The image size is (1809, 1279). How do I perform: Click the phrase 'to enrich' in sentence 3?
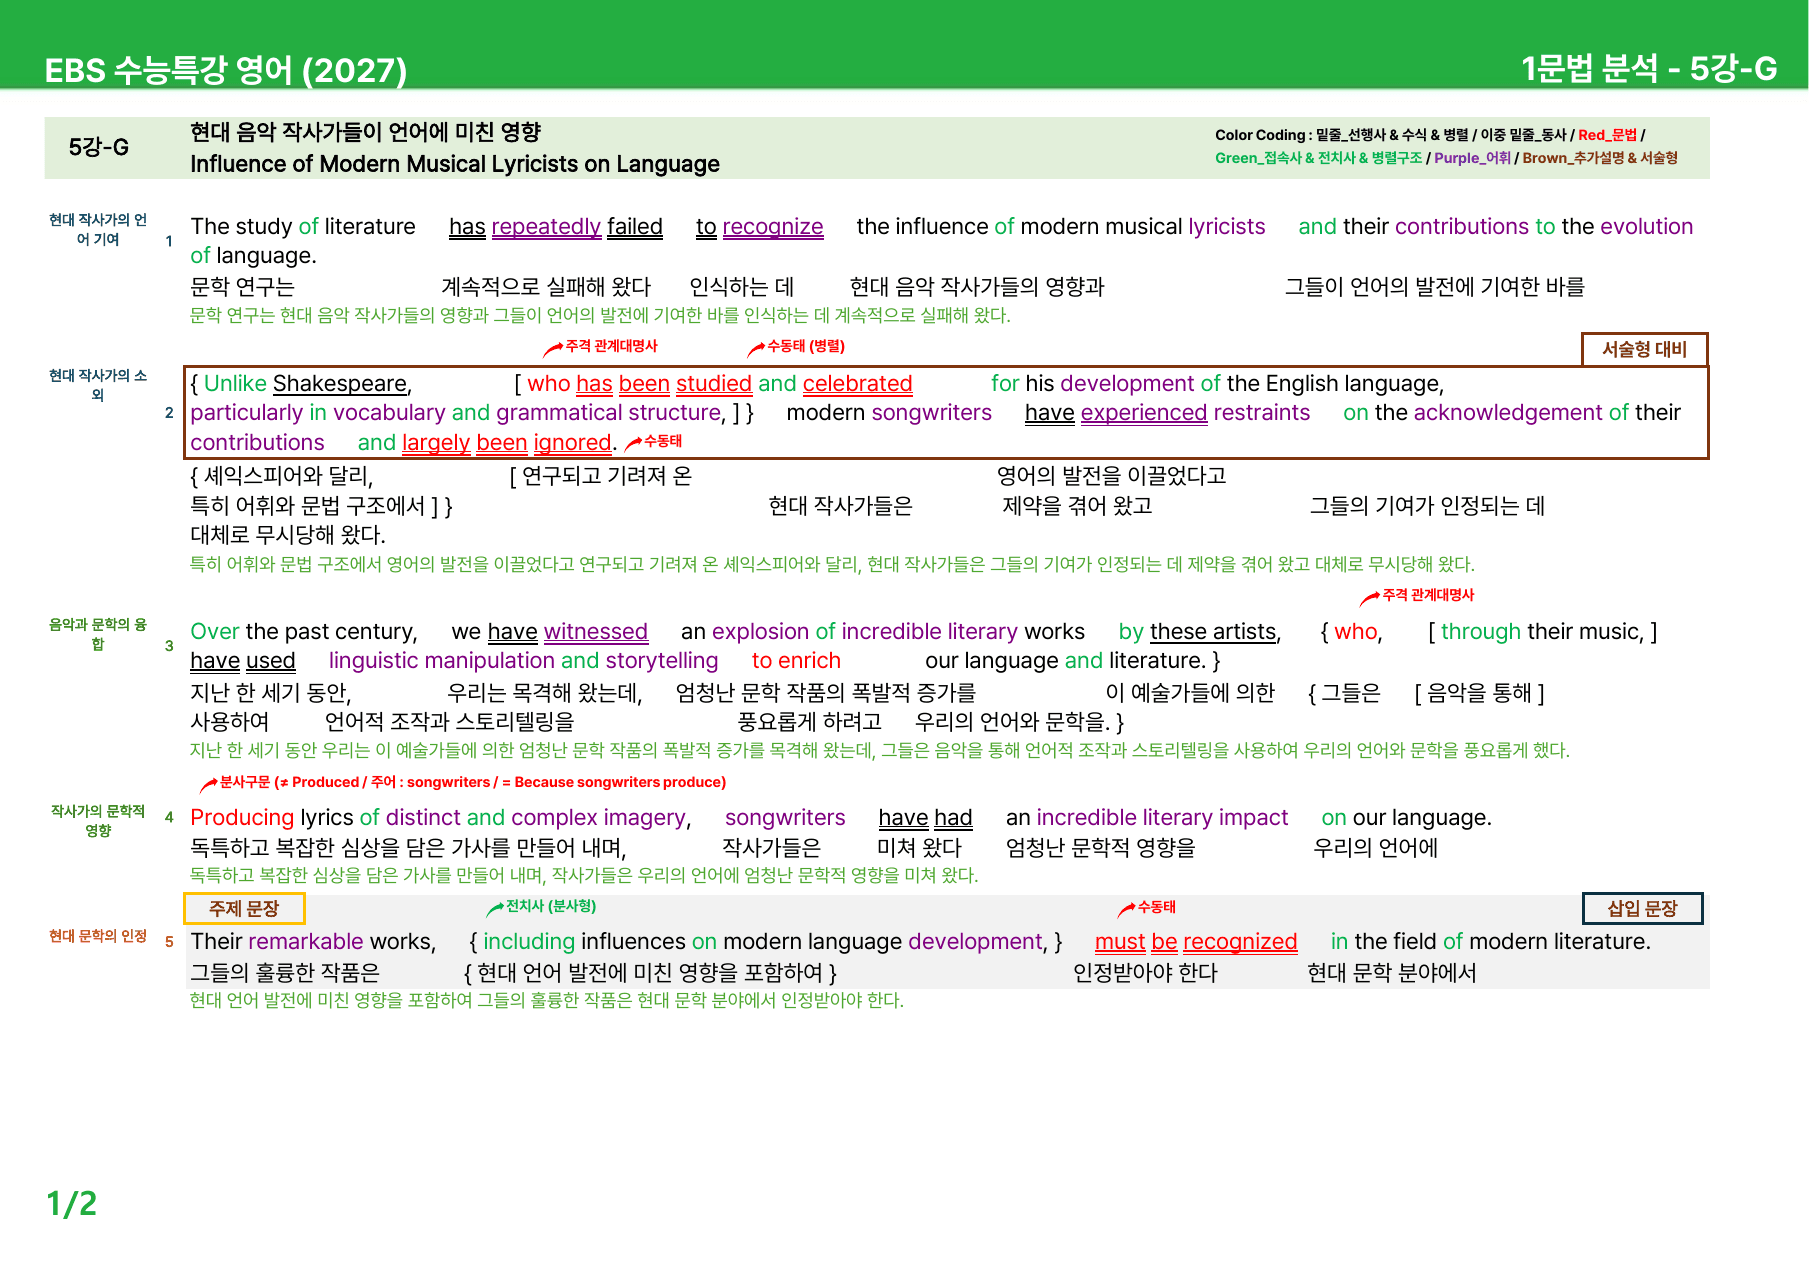tap(796, 661)
